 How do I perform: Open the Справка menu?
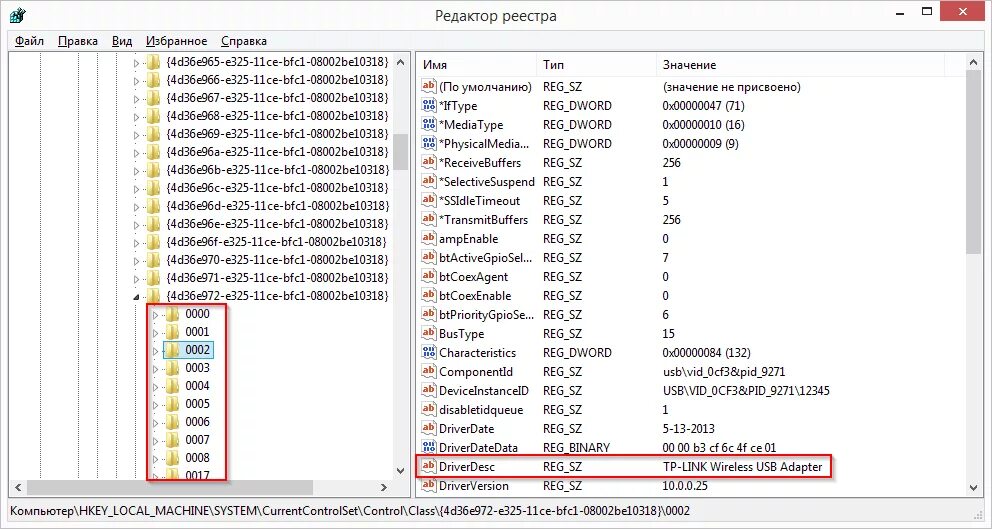pyautogui.click(x=244, y=41)
